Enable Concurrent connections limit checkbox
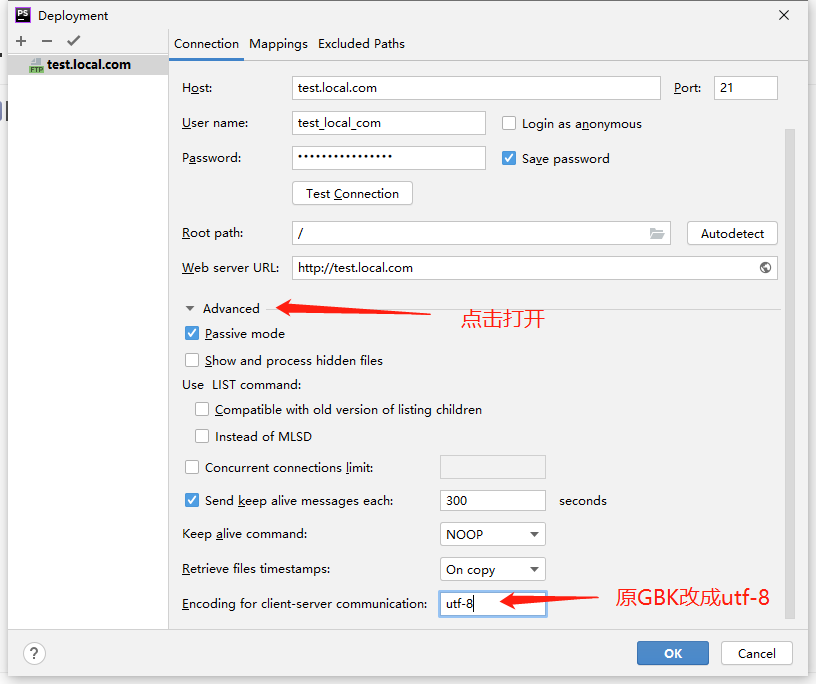Screen dimensions: 816x684 [192, 467]
